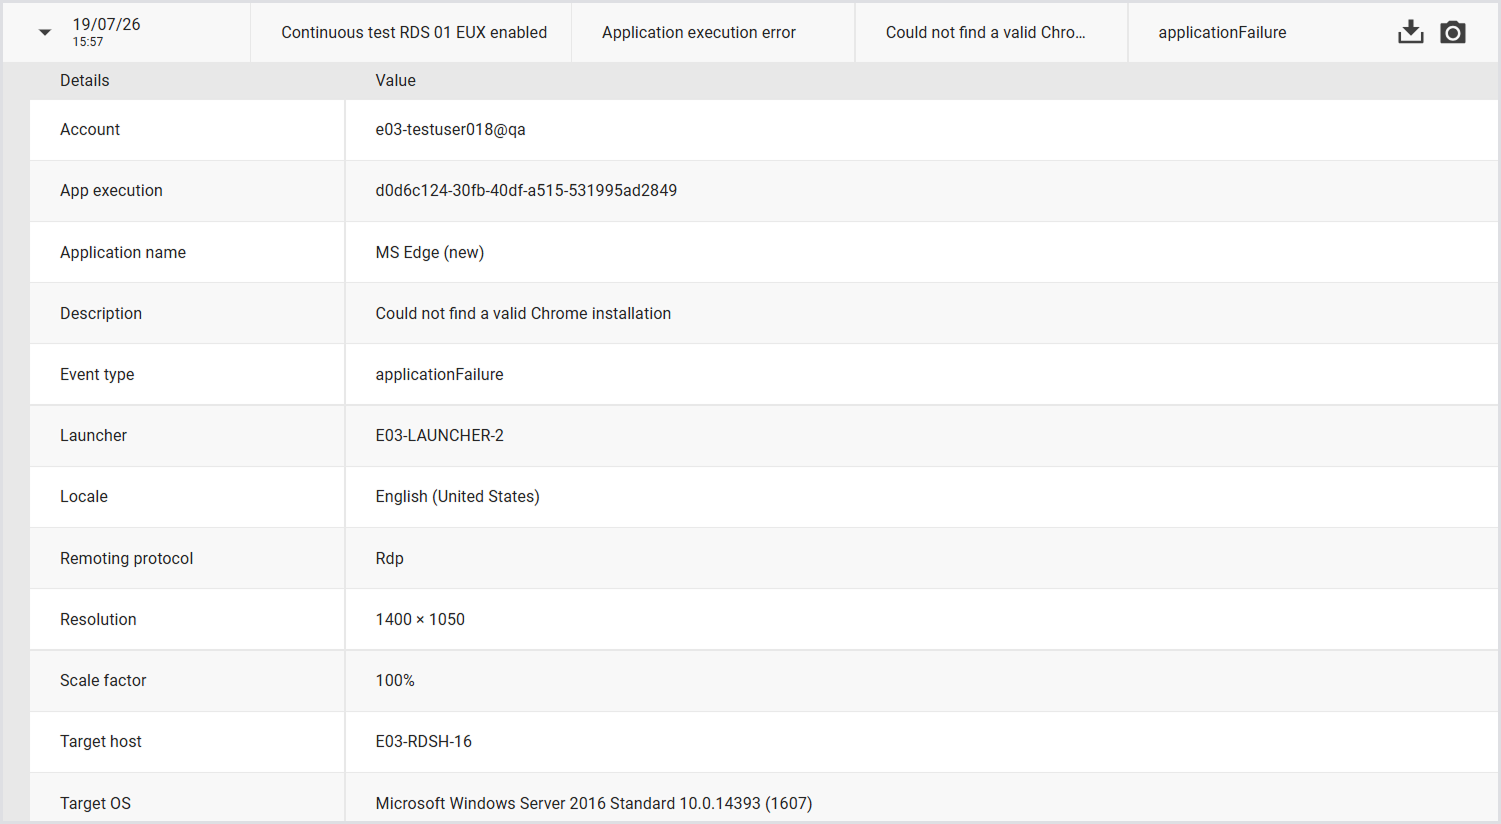The image size is (1501, 824).
Task: Collapse the 19/07/26 event row
Action: 45,32
